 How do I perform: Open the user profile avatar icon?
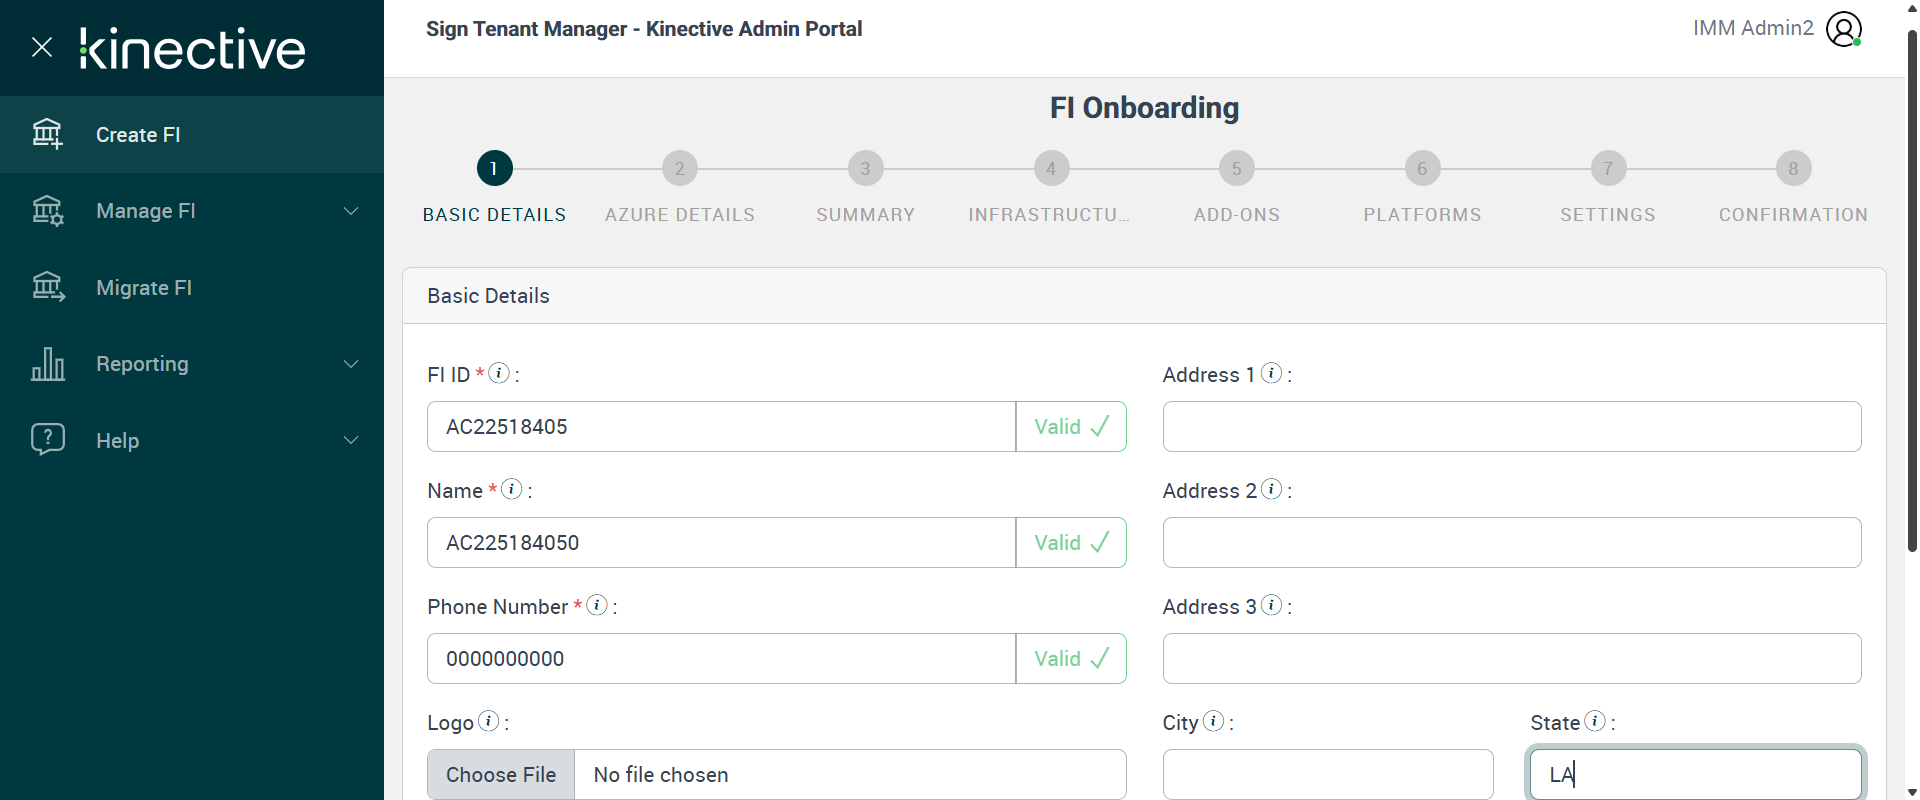tap(1843, 29)
